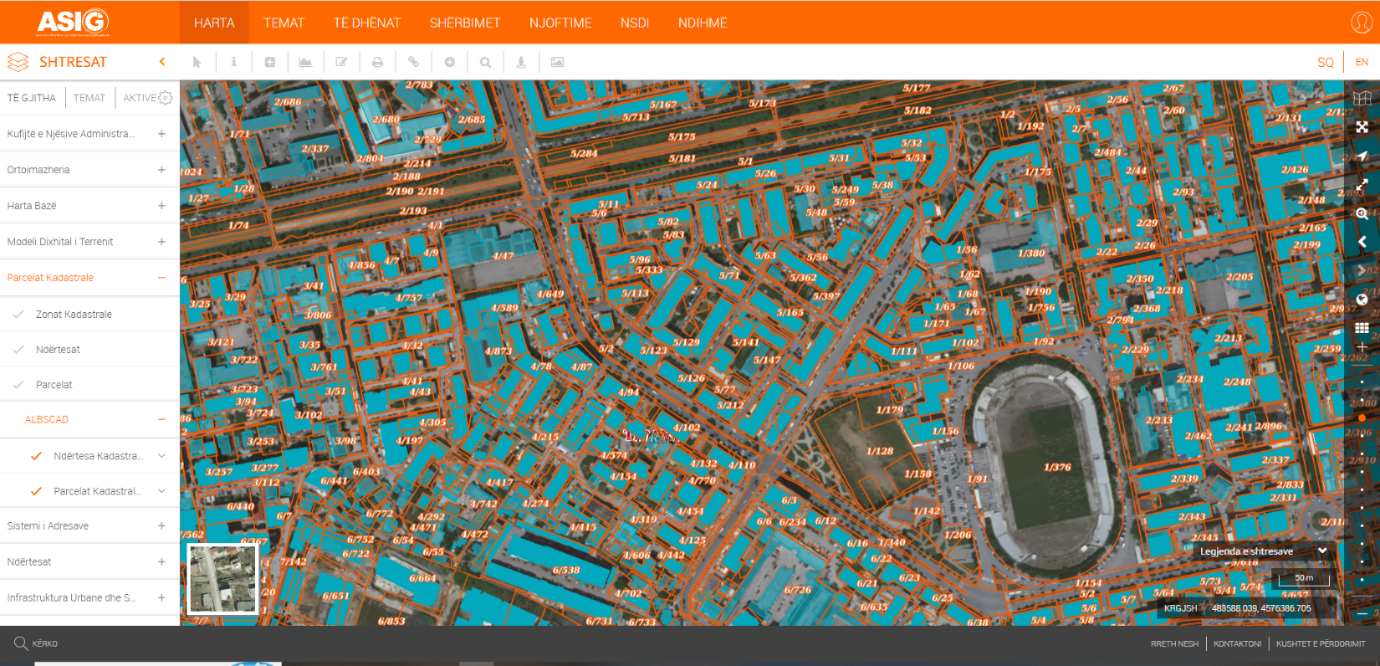This screenshot has height=666, width=1380.
Task: Activate the info identify tool
Action: click(x=234, y=62)
